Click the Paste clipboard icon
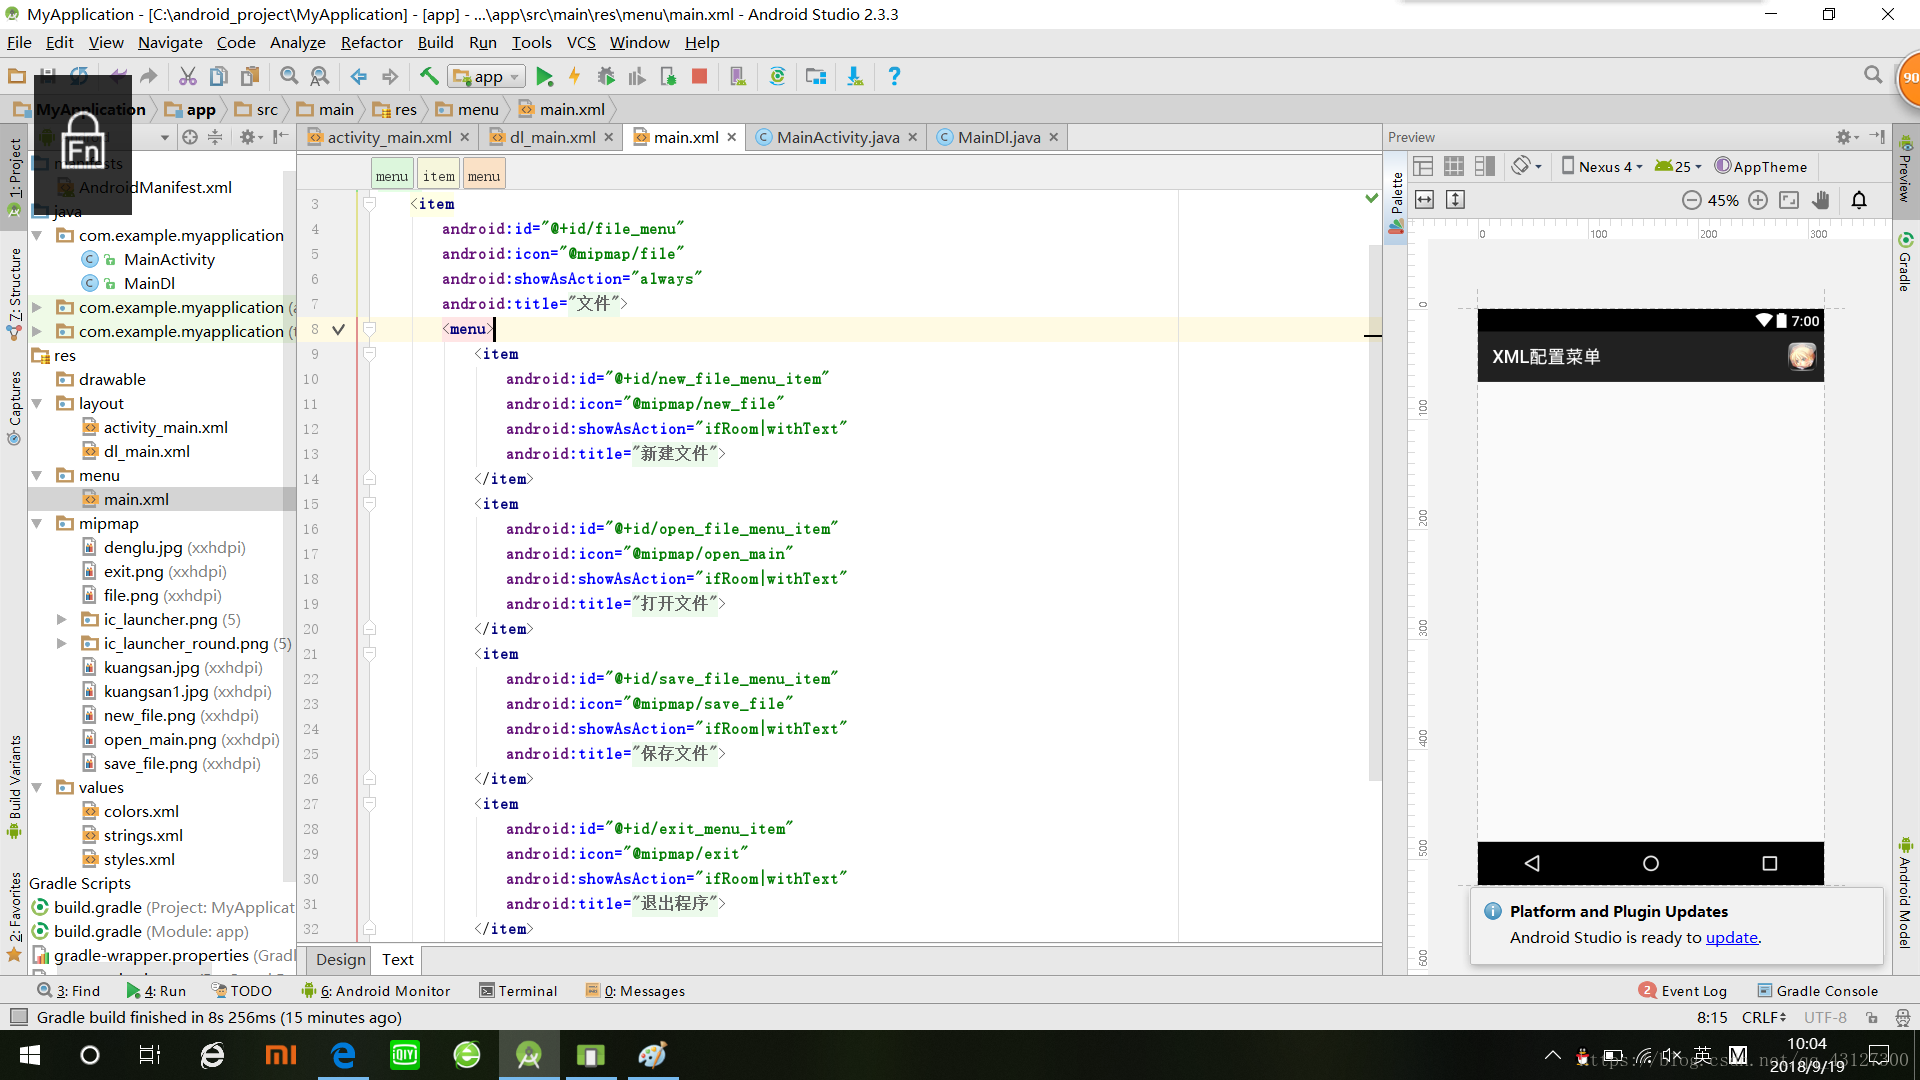This screenshot has height=1080, width=1920. tap(250, 76)
